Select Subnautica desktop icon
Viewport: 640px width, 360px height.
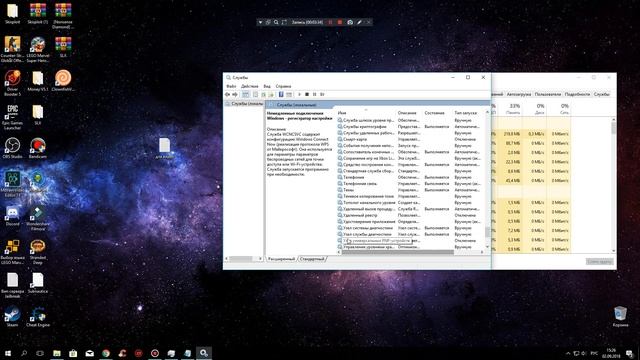pyautogui.click(x=38, y=283)
